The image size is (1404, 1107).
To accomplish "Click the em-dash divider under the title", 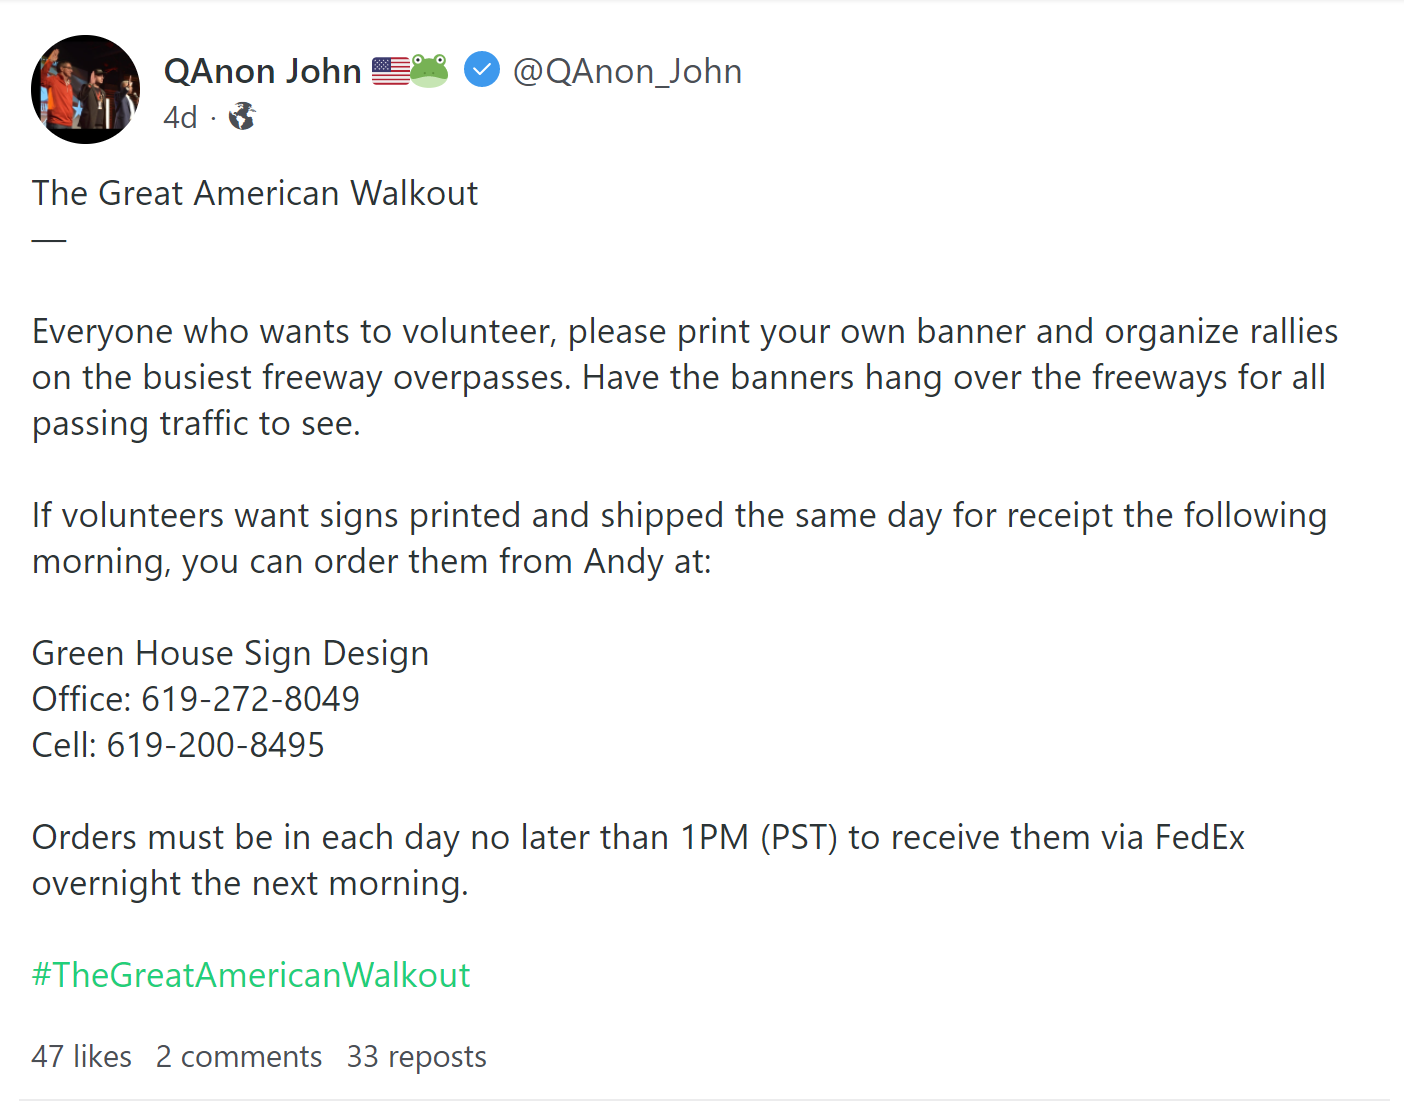I will [x=48, y=238].
